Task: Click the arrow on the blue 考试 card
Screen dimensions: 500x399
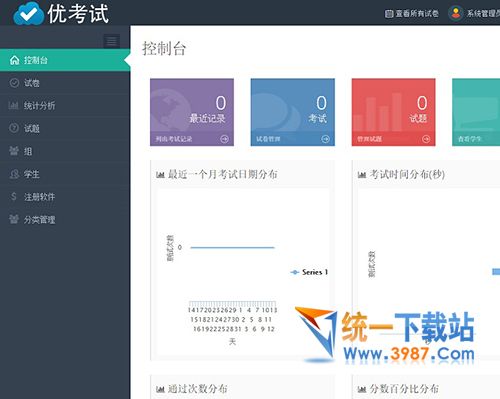Action: coord(325,139)
